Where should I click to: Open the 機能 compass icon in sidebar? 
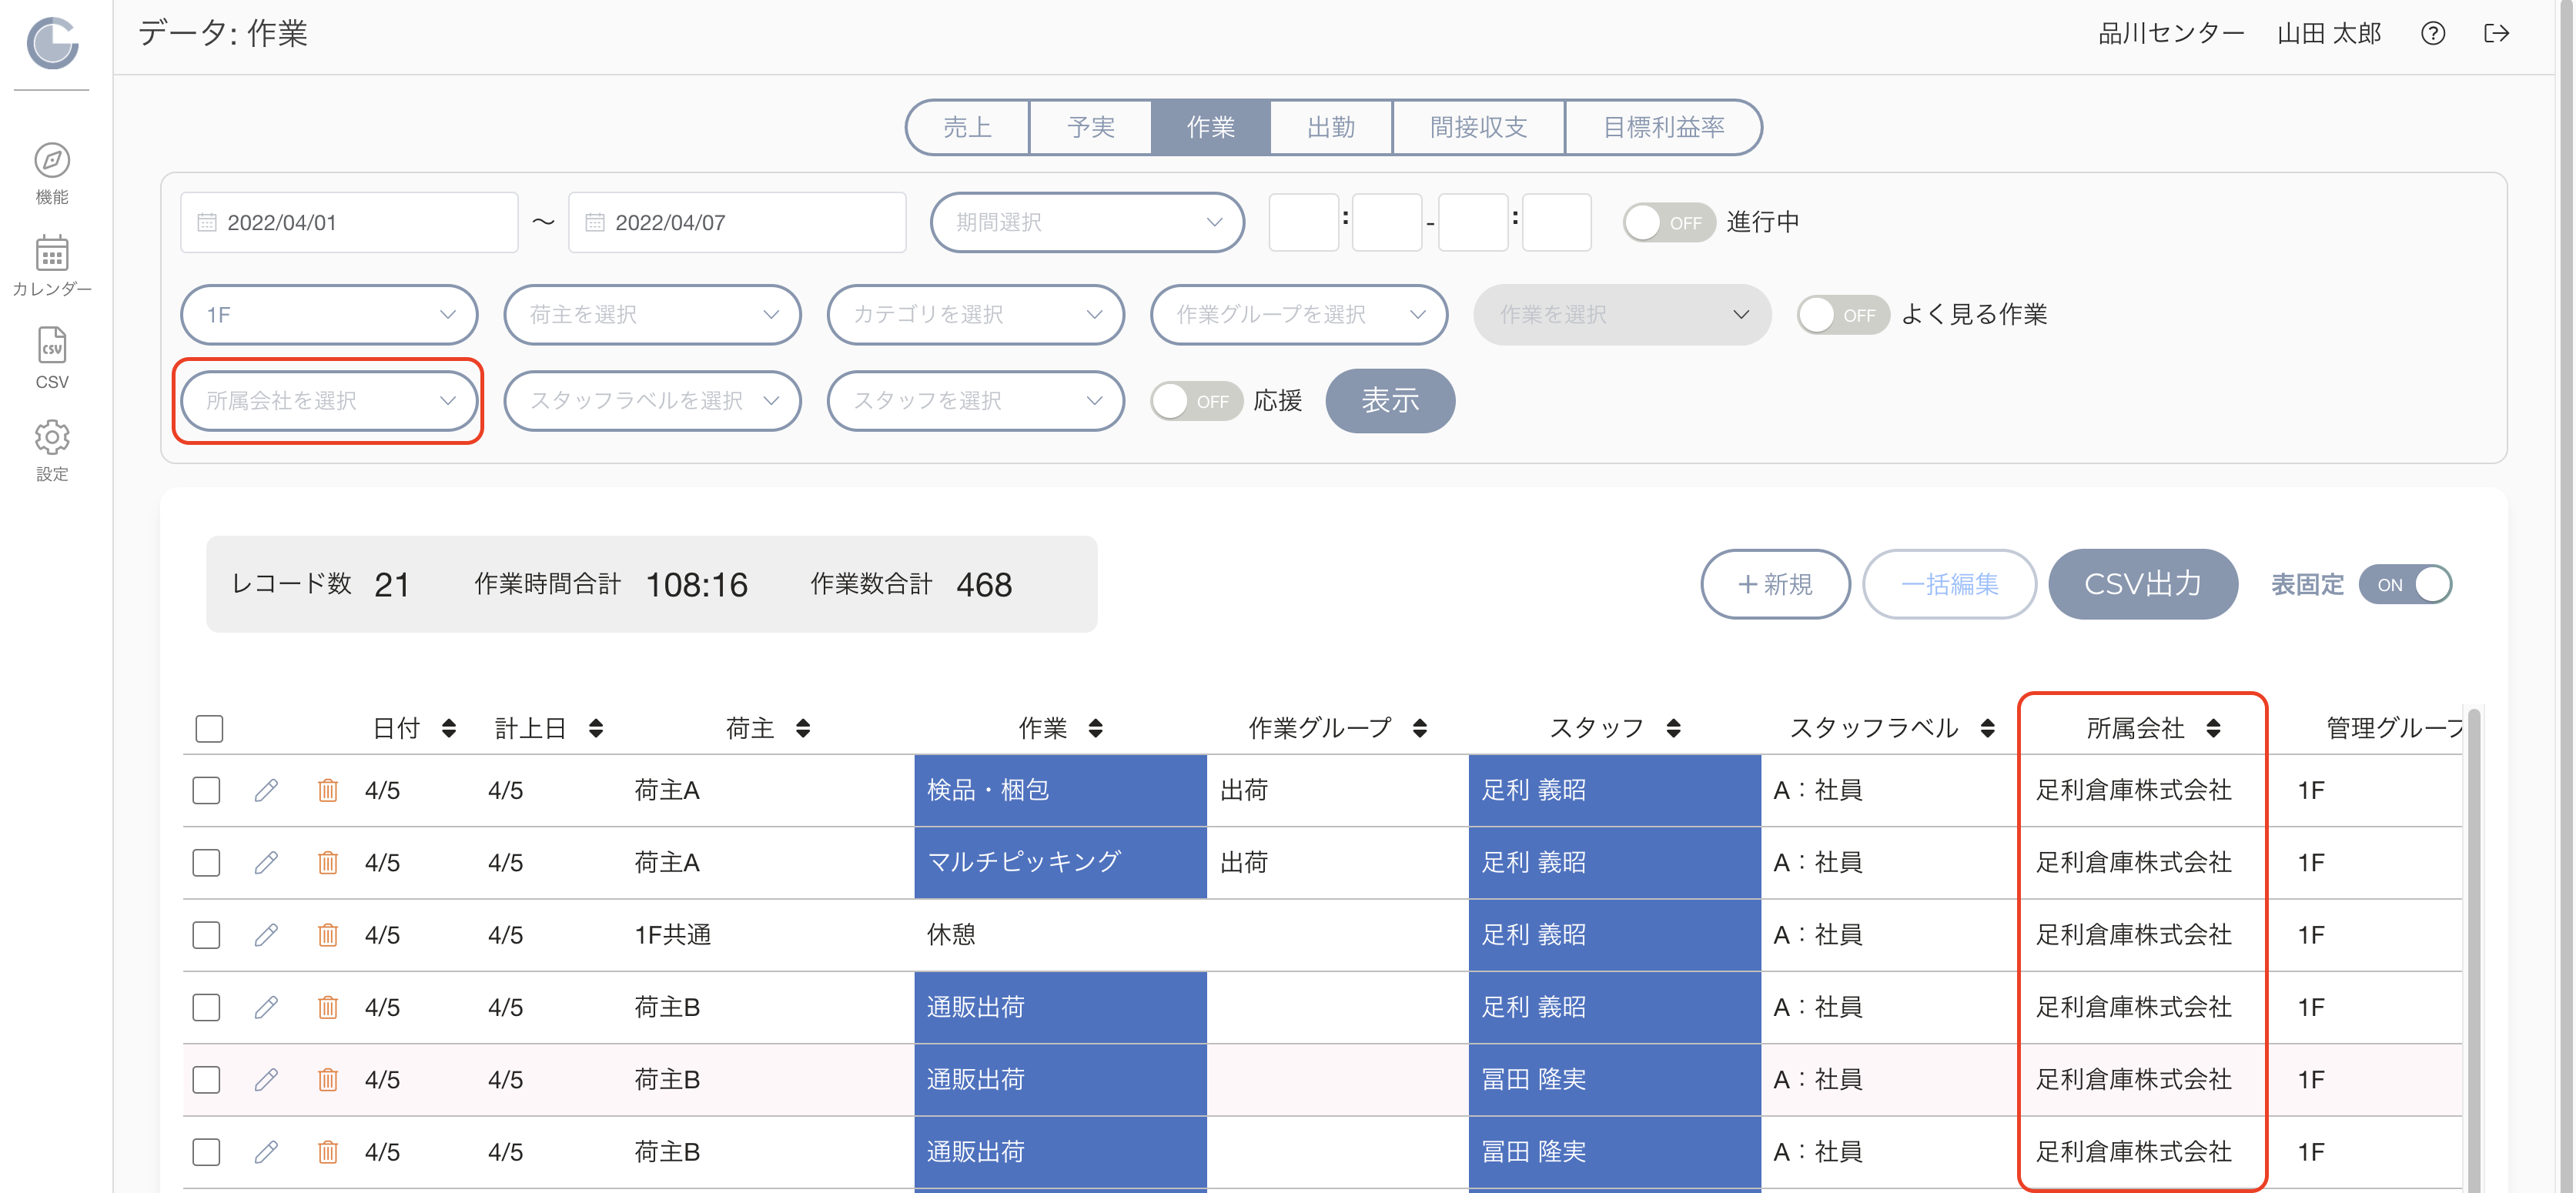[x=52, y=160]
